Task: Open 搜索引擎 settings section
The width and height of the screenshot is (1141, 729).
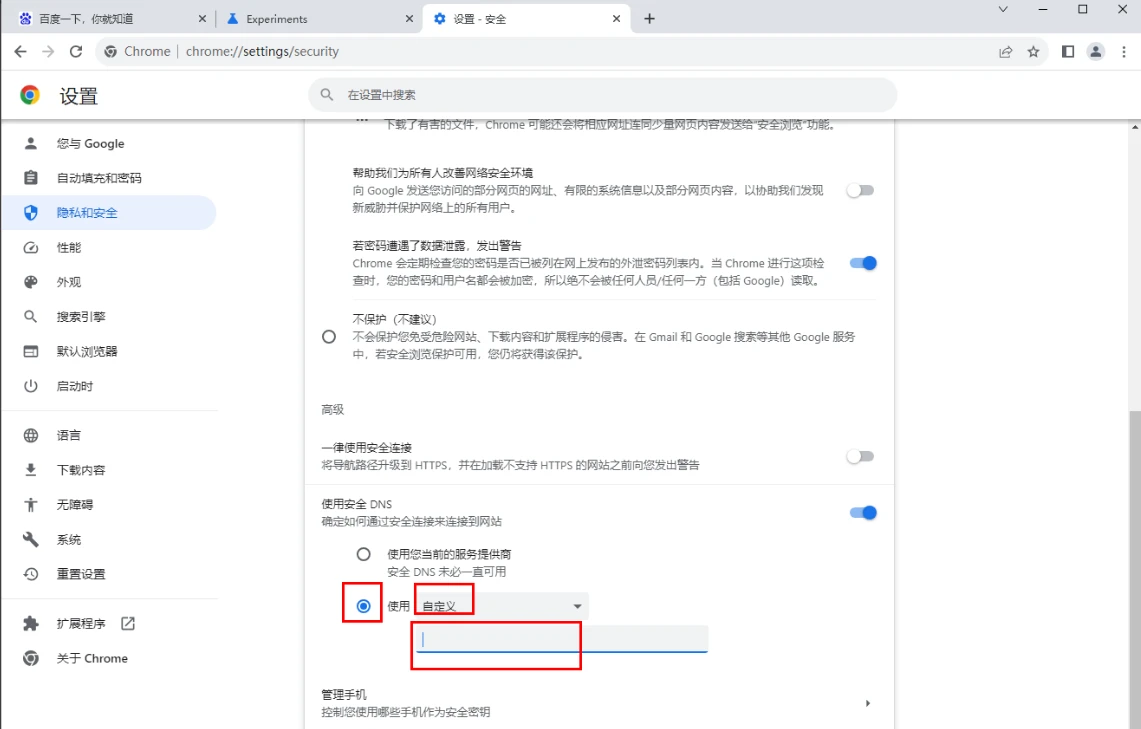Action: pyautogui.click(x=109, y=316)
